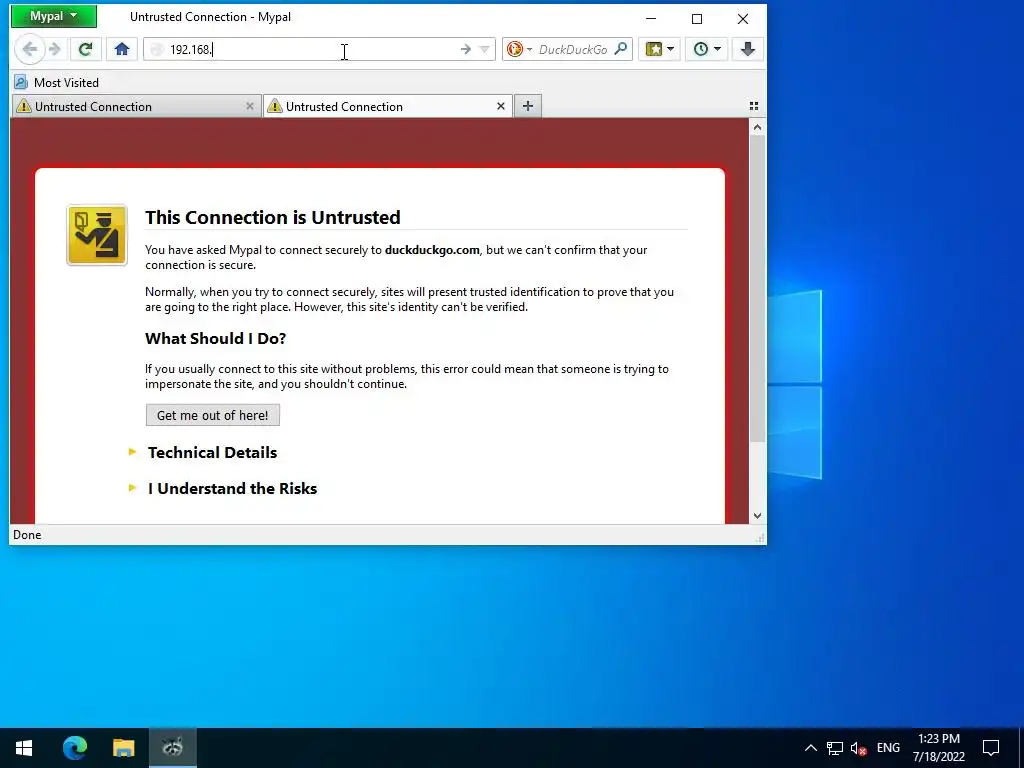Open the list all tabs grid button

pyautogui.click(x=754, y=106)
